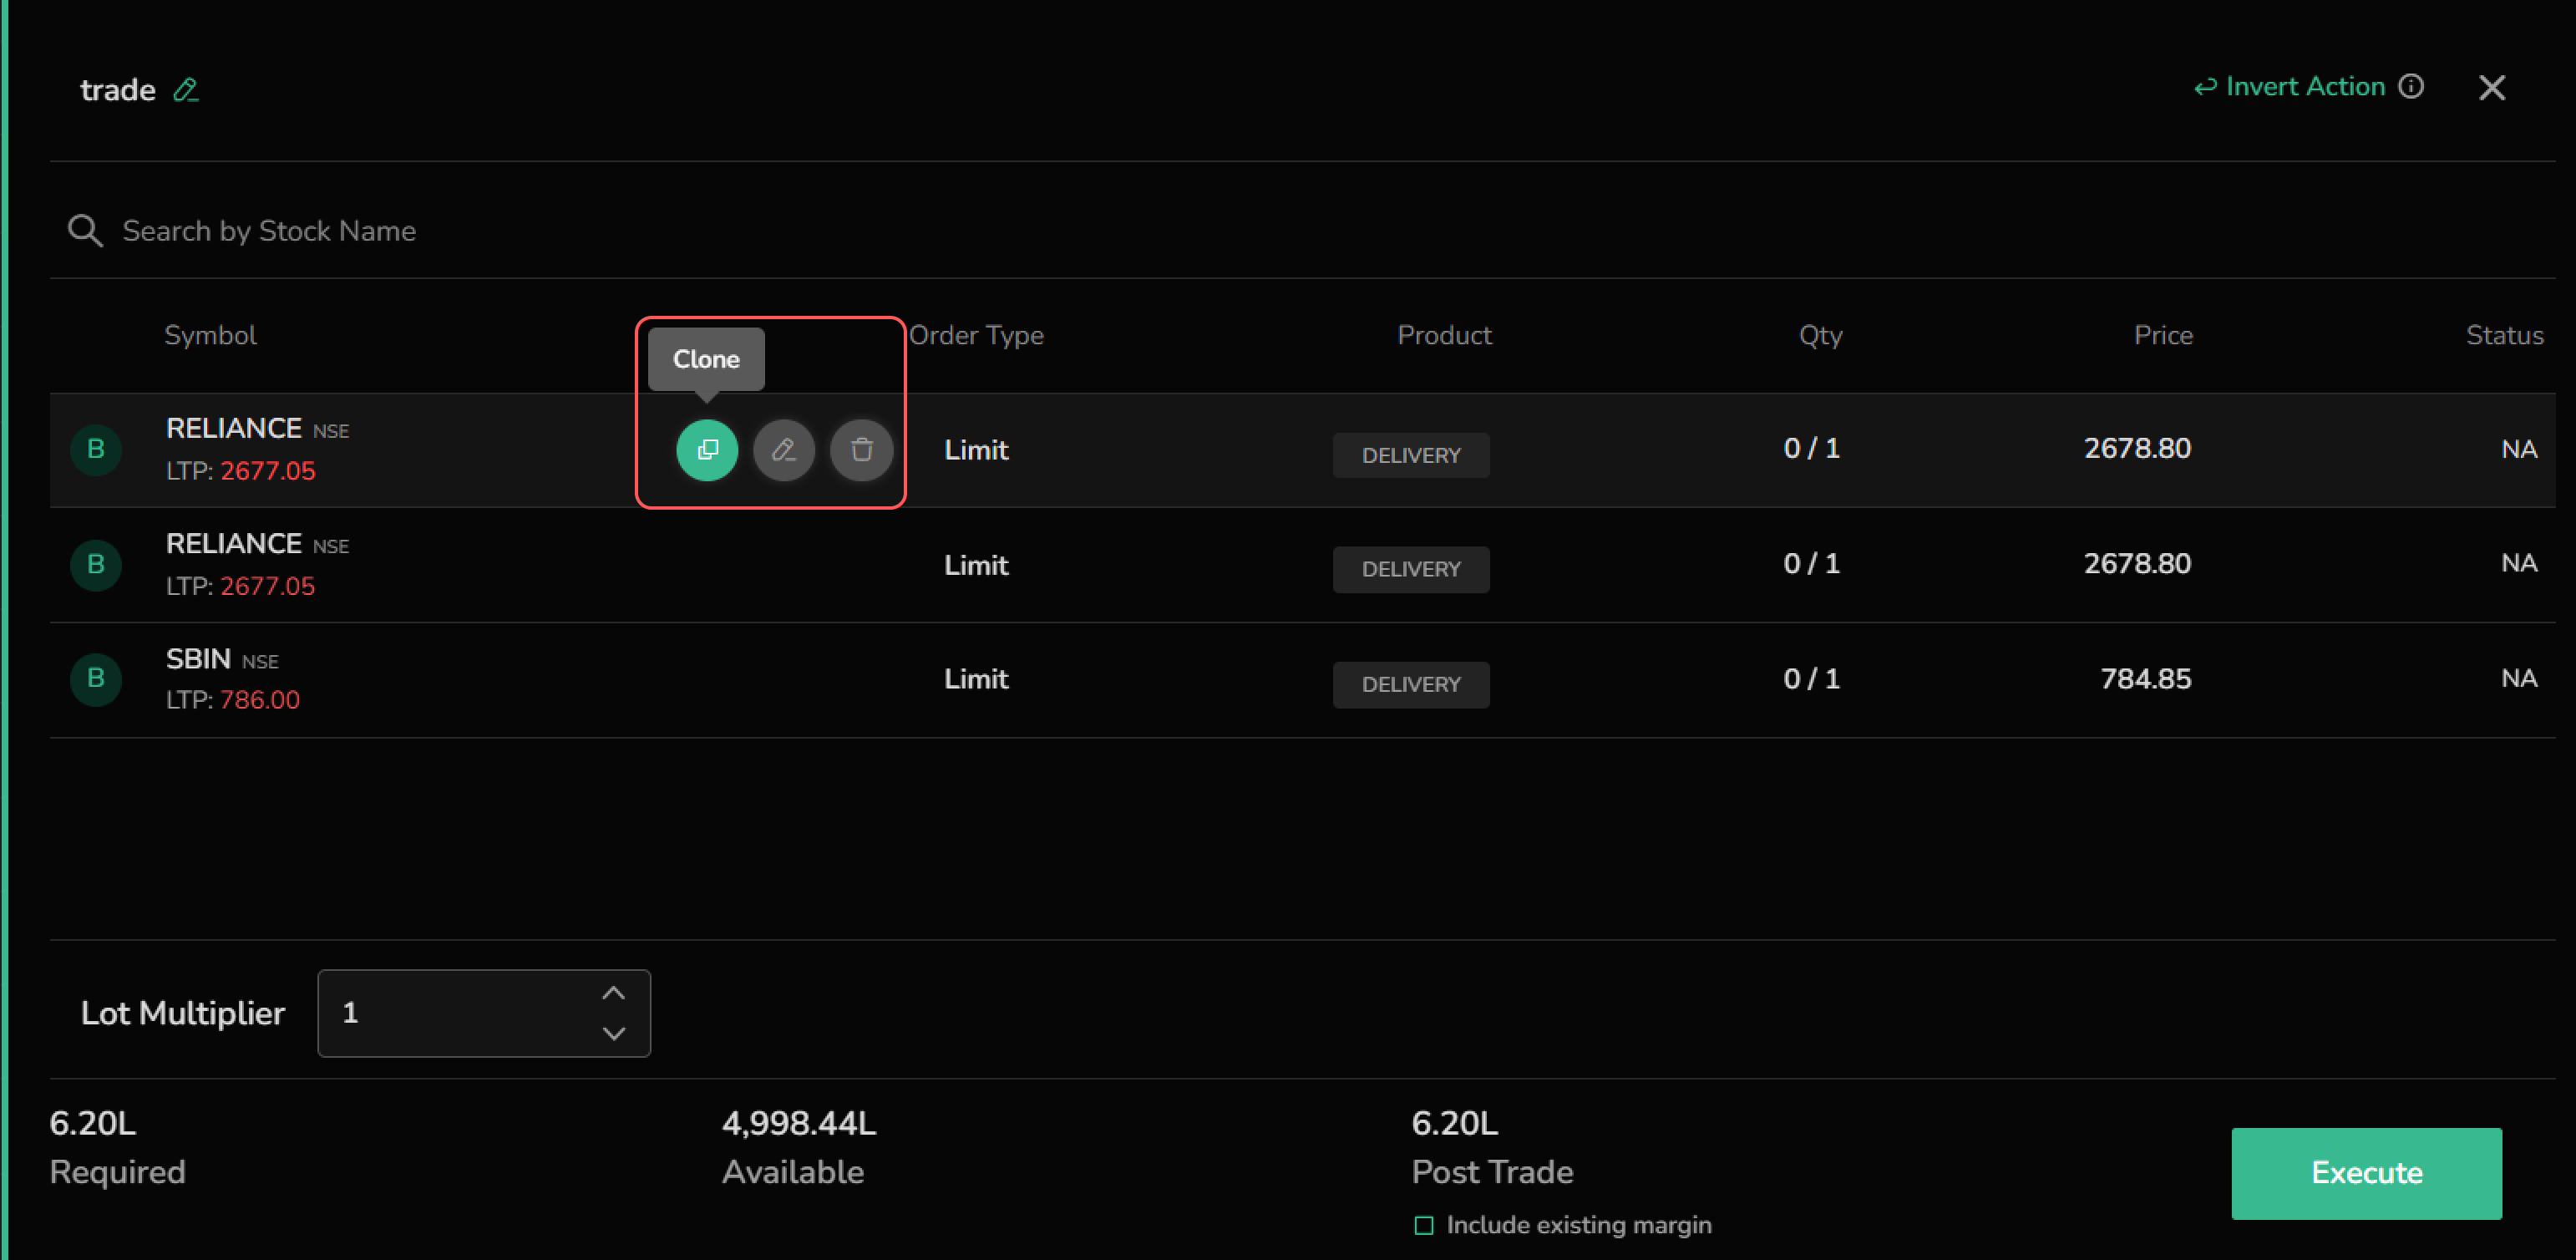Image resolution: width=2576 pixels, height=1260 pixels.
Task: Click DELIVERY tag on second RELIANCE row
Action: pos(1411,569)
